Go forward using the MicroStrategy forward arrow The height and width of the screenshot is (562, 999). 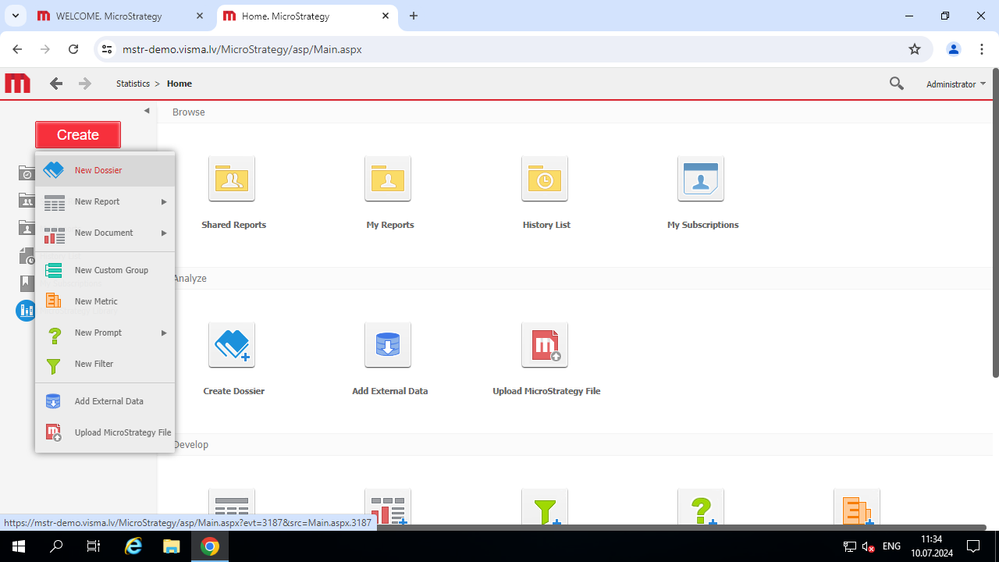(85, 83)
